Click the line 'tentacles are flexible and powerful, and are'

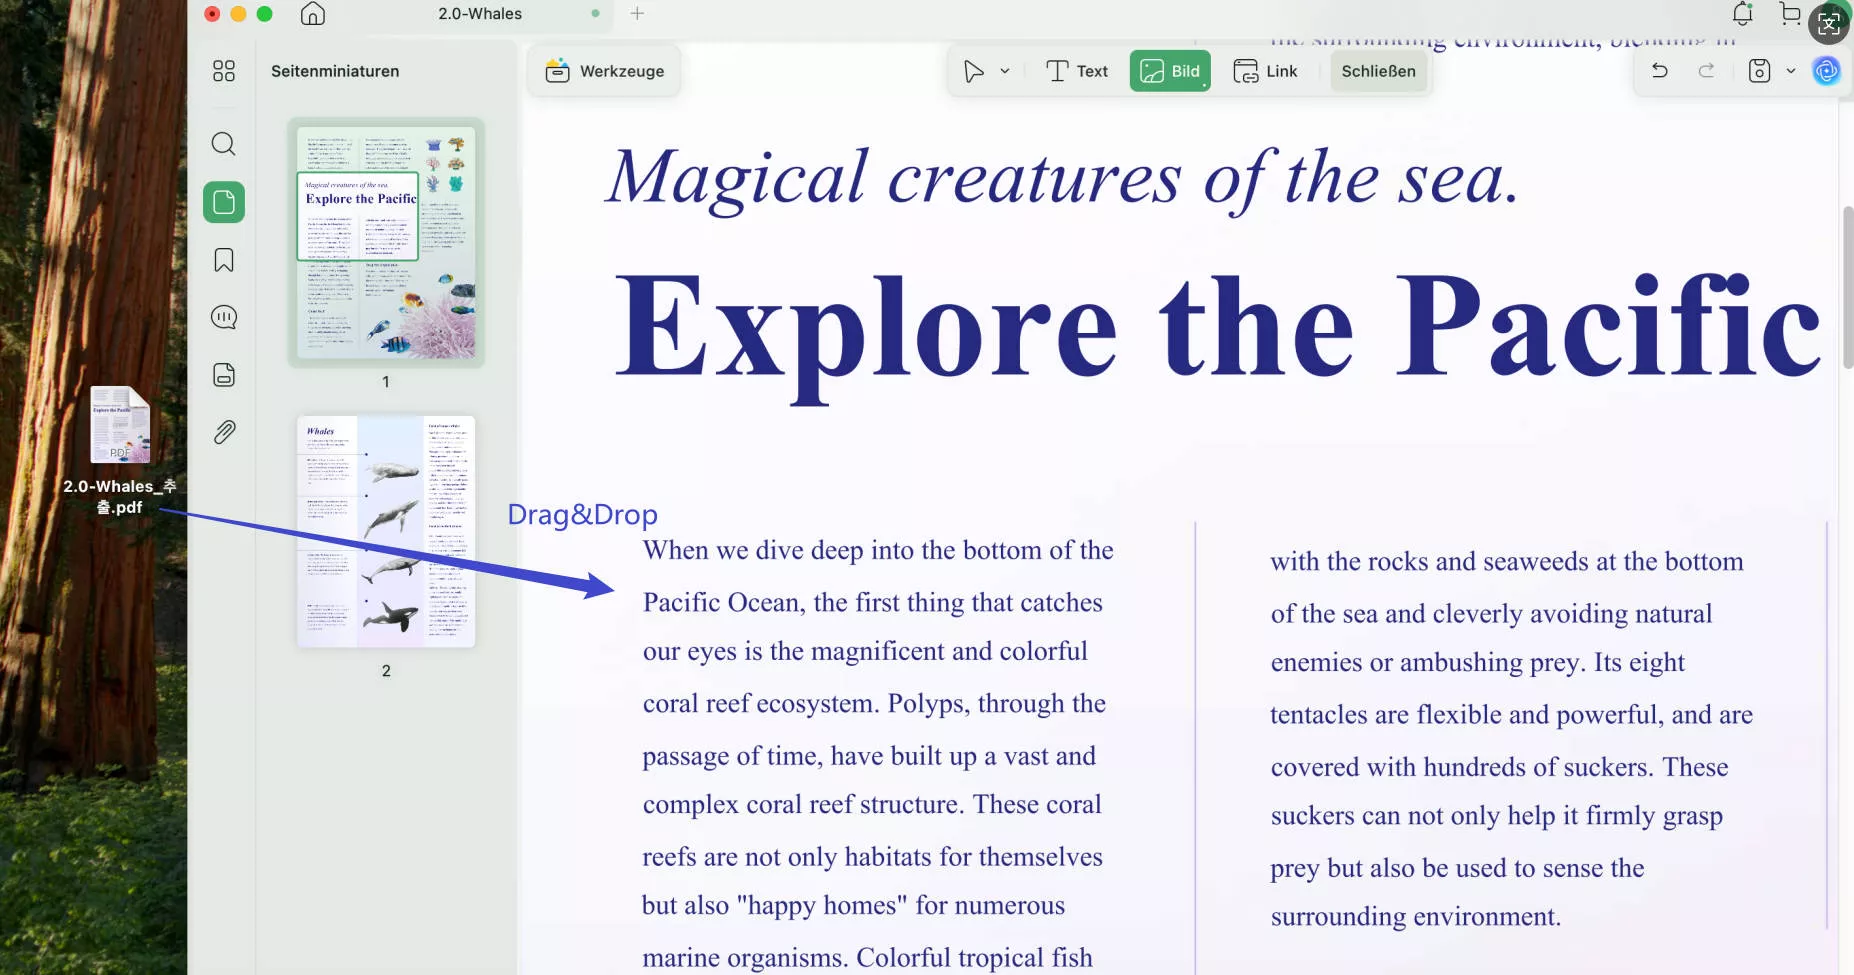pyautogui.click(x=1512, y=714)
